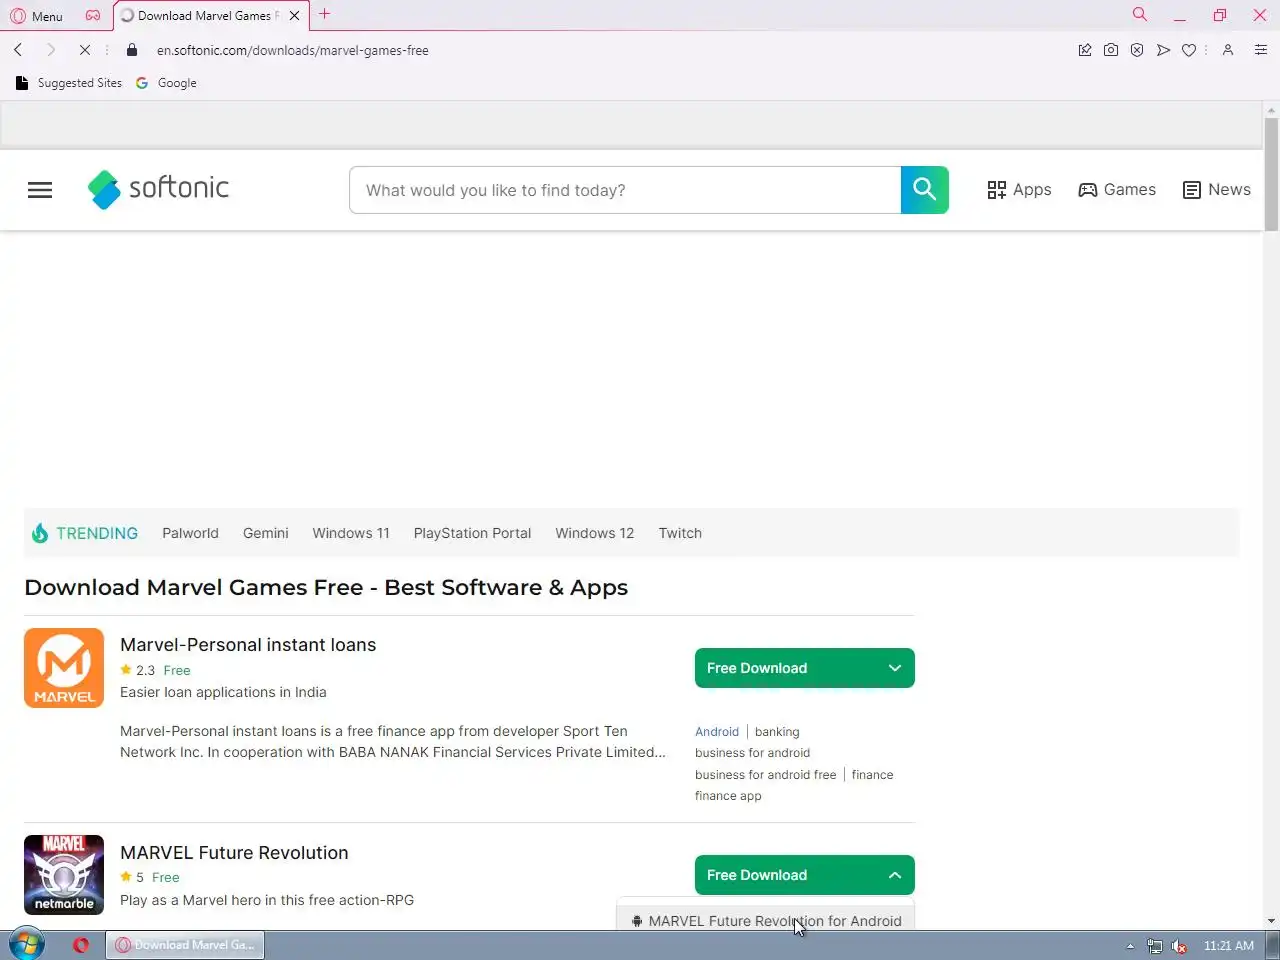Click the Android platform tag
Image resolution: width=1280 pixels, height=960 pixels.
717,732
